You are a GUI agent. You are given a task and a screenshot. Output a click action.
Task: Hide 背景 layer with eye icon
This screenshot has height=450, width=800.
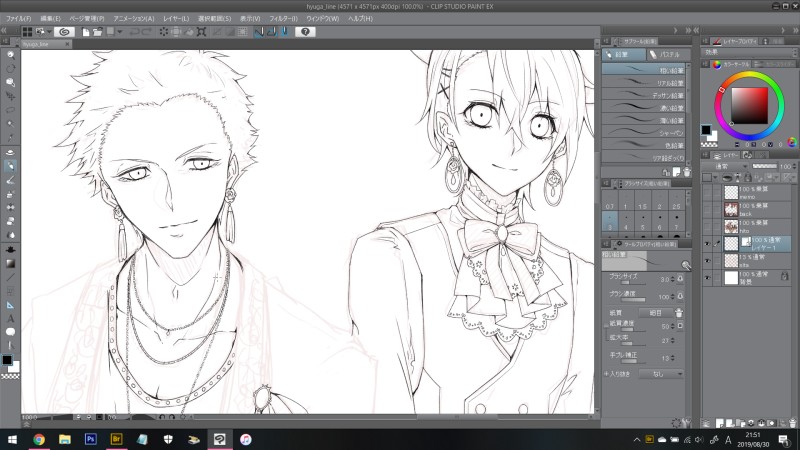[707, 278]
